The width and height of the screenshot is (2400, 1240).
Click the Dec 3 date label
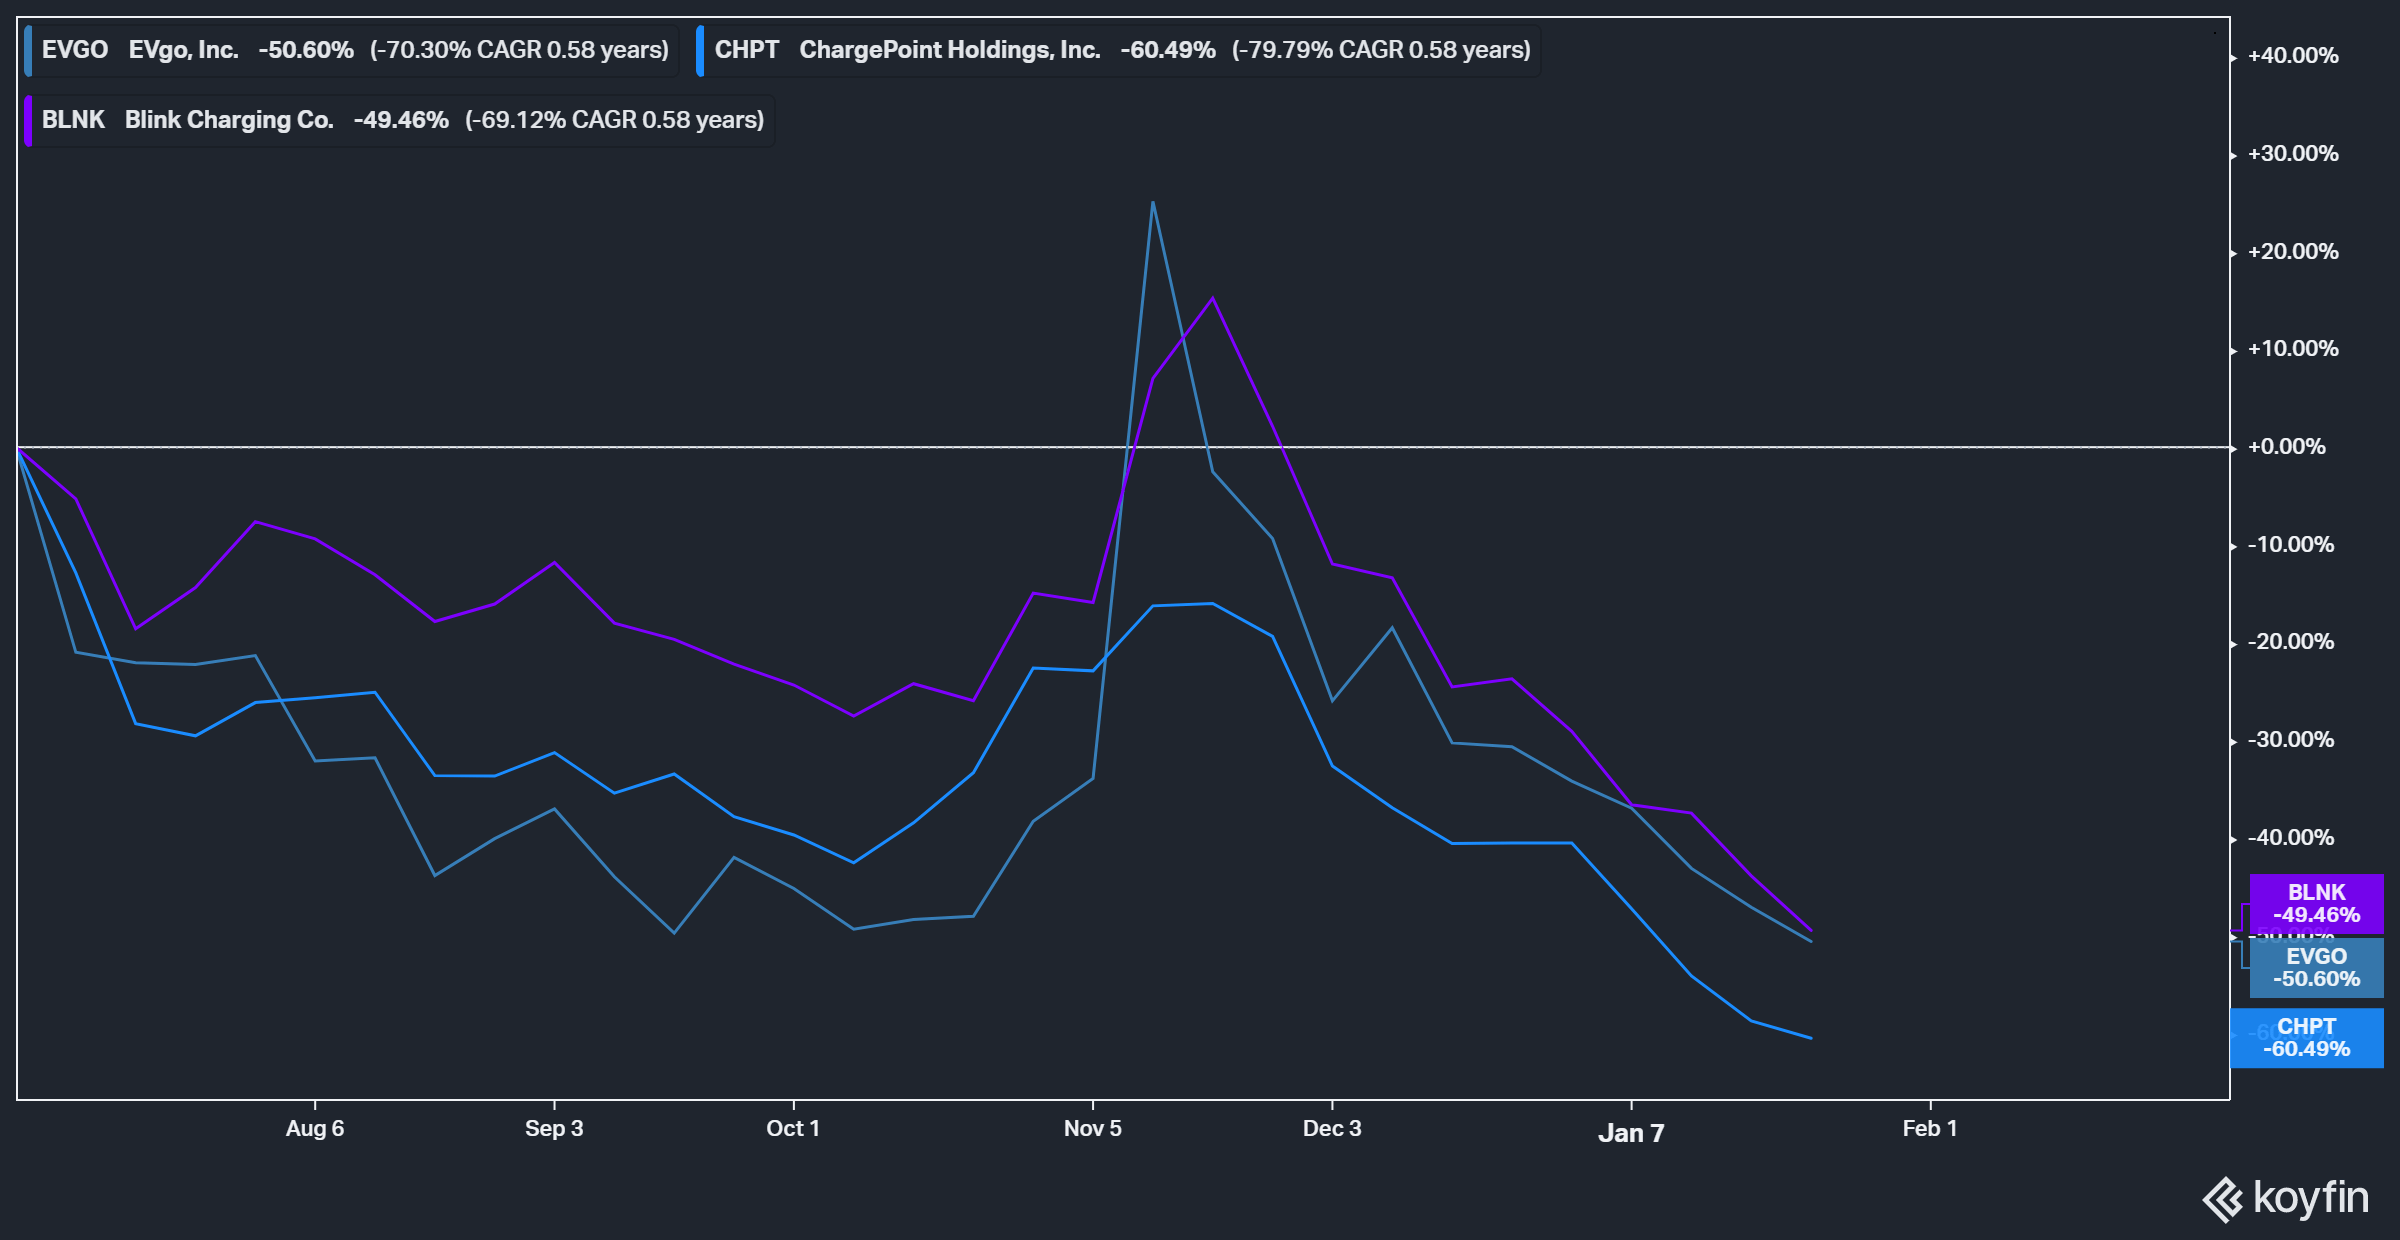[x=1332, y=1128]
